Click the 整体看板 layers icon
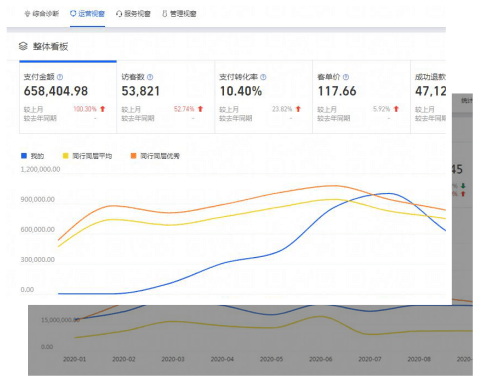 coord(23,46)
